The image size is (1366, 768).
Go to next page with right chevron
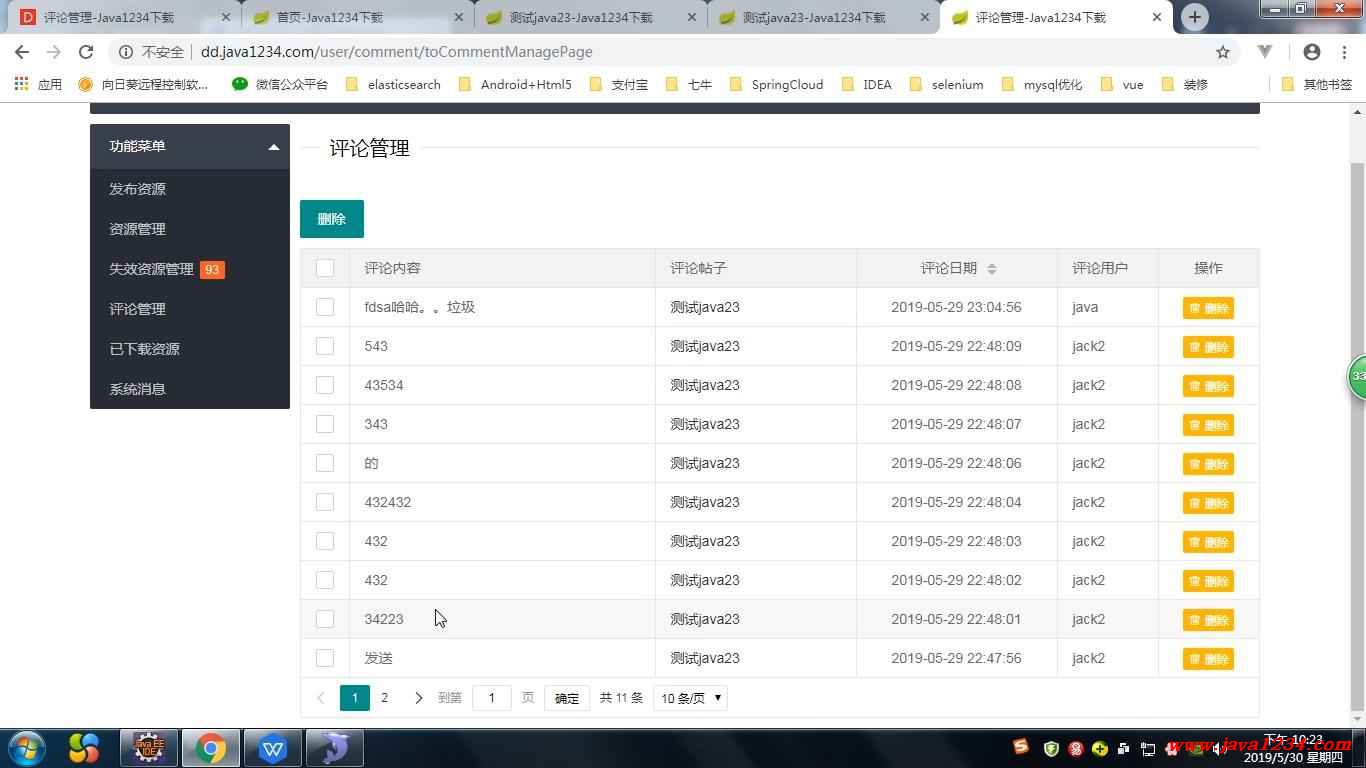pos(418,698)
